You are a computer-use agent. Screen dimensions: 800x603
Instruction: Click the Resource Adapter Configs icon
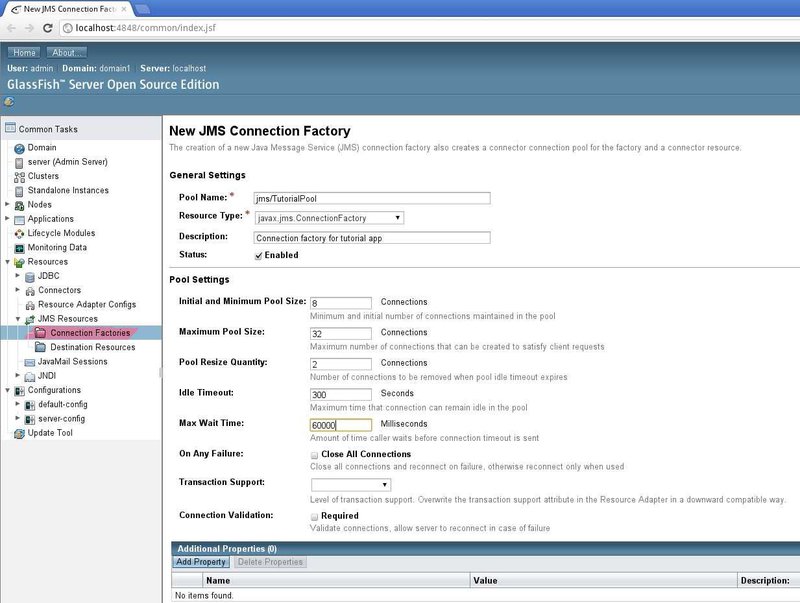coord(30,306)
